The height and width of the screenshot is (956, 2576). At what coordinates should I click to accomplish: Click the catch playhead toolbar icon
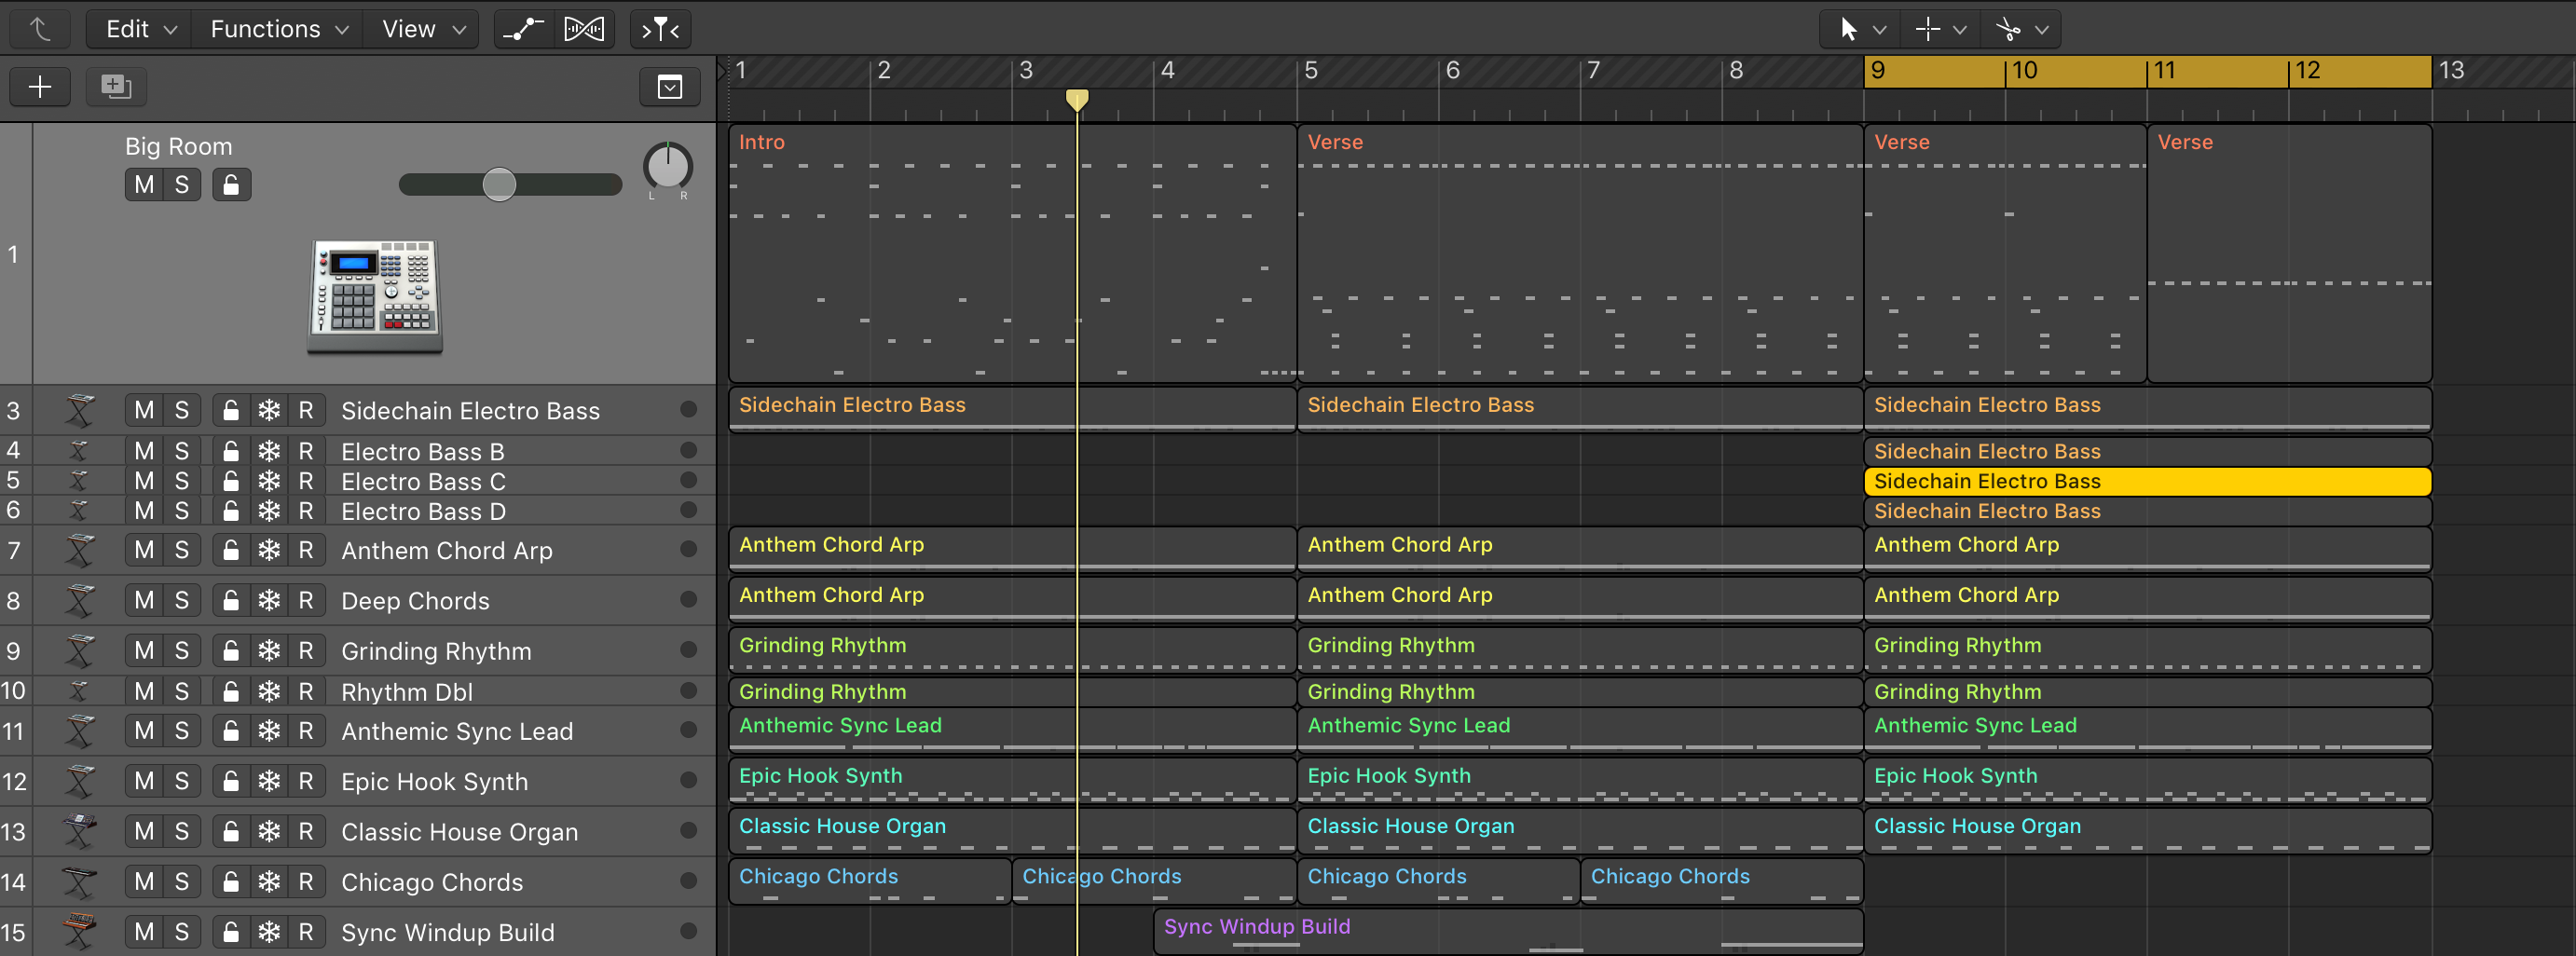[x=660, y=29]
